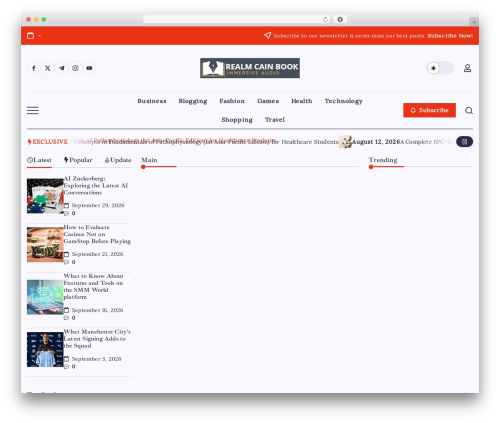Image resolution: width=500 pixels, height=423 pixels.
Task: Open the X (Twitter) social icon
Action: click(48, 68)
